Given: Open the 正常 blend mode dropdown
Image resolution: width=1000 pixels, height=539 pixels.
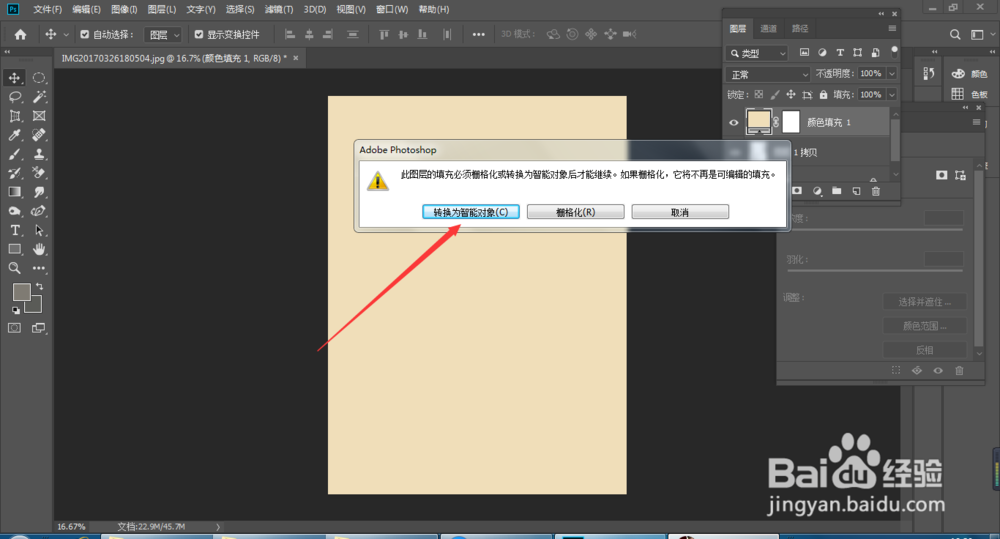Looking at the screenshot, I should [768, 75].
